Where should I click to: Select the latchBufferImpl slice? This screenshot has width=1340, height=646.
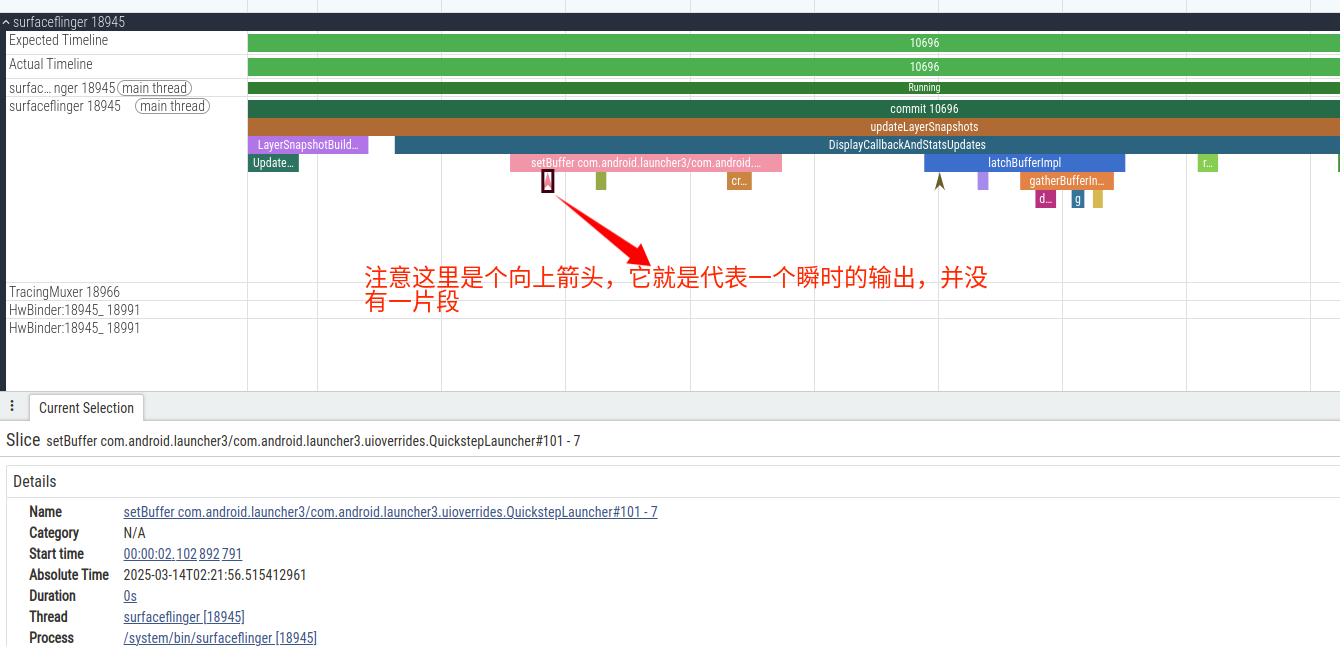1024,163
